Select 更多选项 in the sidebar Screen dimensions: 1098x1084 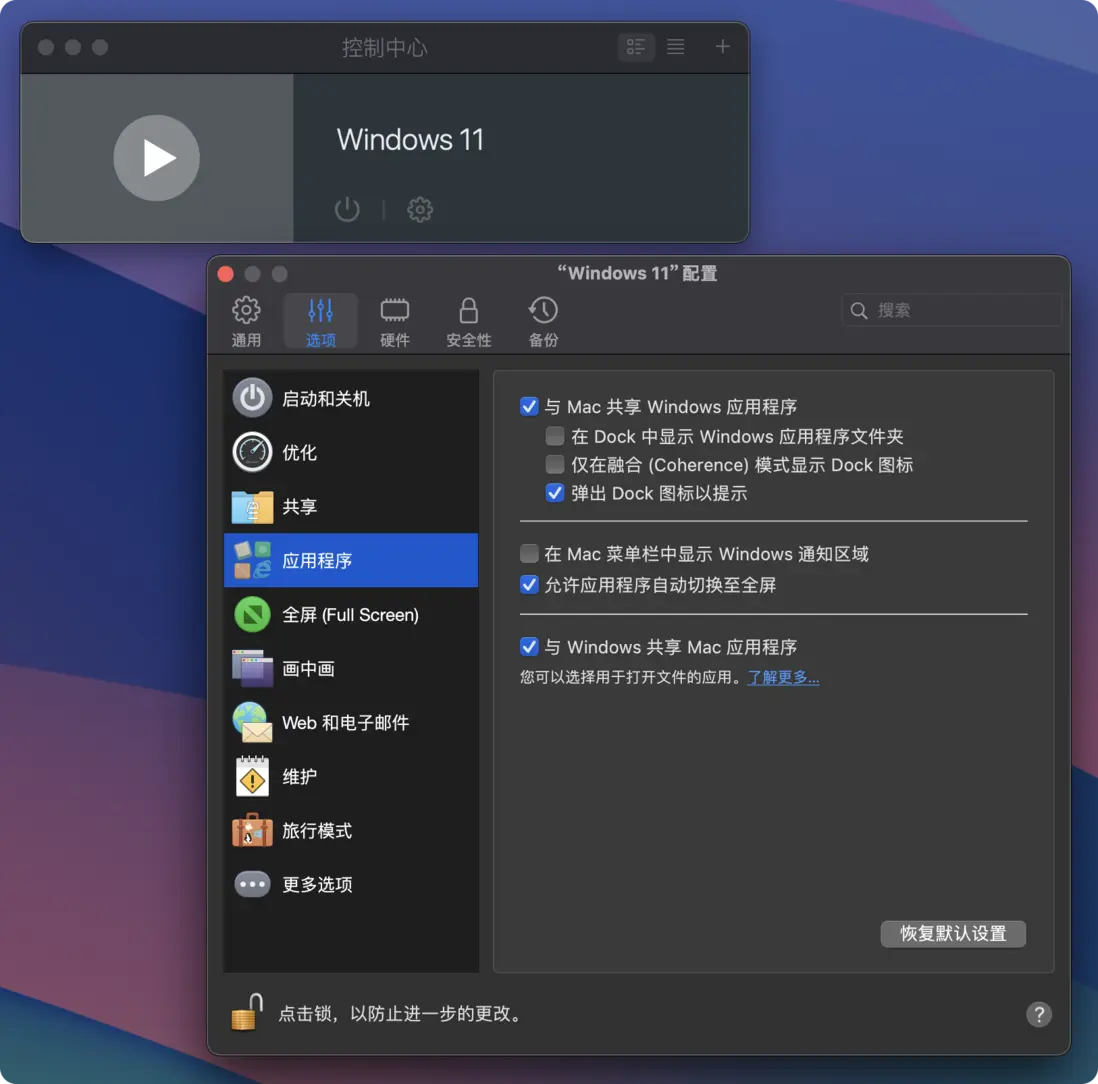(351, 884)
